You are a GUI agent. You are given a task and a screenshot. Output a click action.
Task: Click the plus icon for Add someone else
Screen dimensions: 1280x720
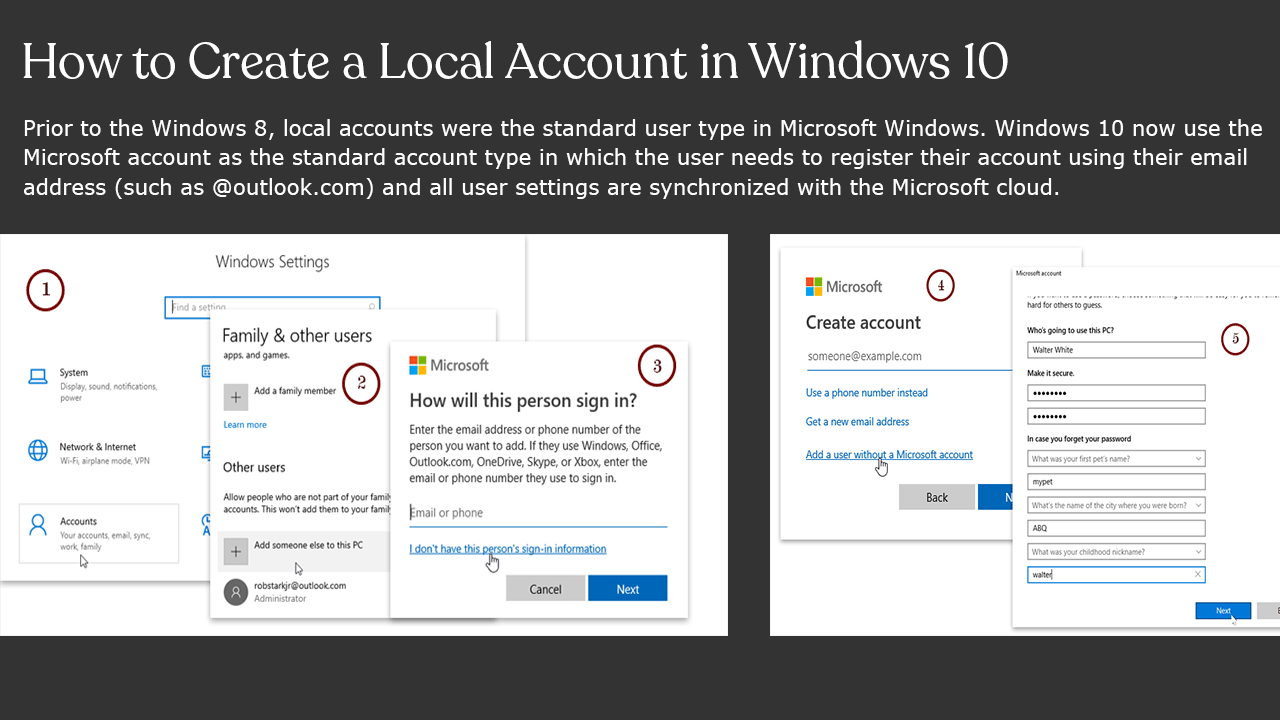(x=236, y=550)
